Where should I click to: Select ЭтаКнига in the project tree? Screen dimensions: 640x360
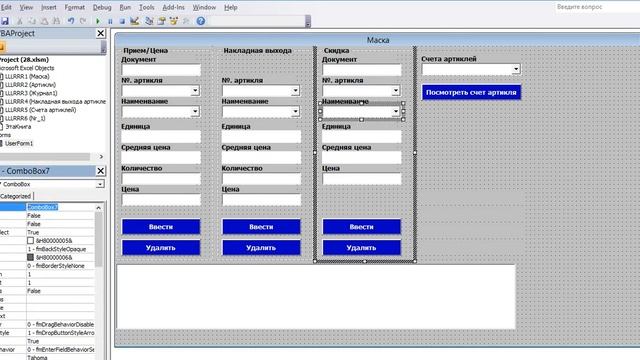pos(18,127)
